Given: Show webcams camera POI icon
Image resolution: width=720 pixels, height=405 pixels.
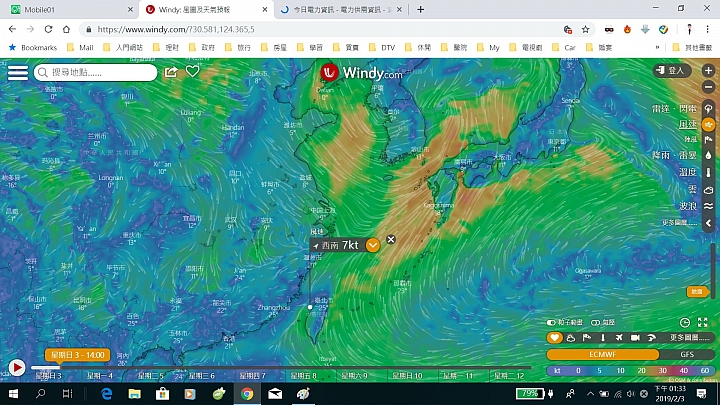Looking at the screenshot, I should pos(635,338).
